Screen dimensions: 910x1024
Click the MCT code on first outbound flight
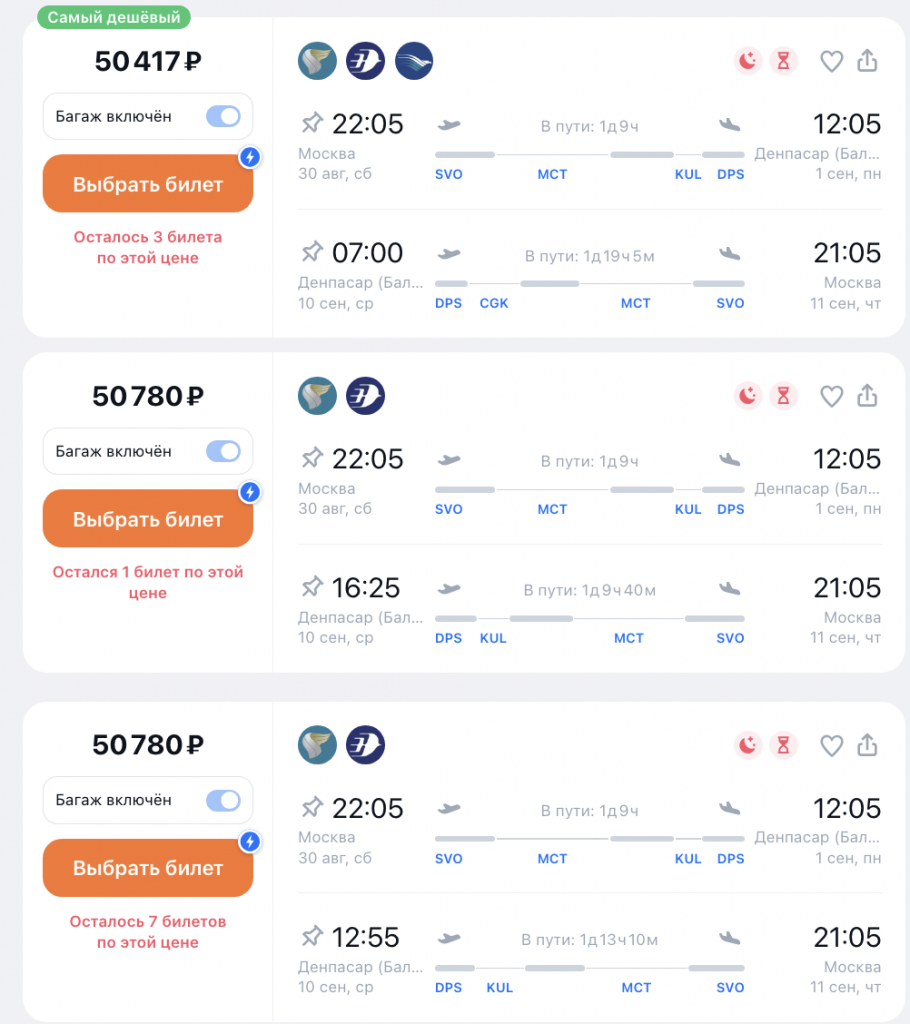click(x=552, y=174)
